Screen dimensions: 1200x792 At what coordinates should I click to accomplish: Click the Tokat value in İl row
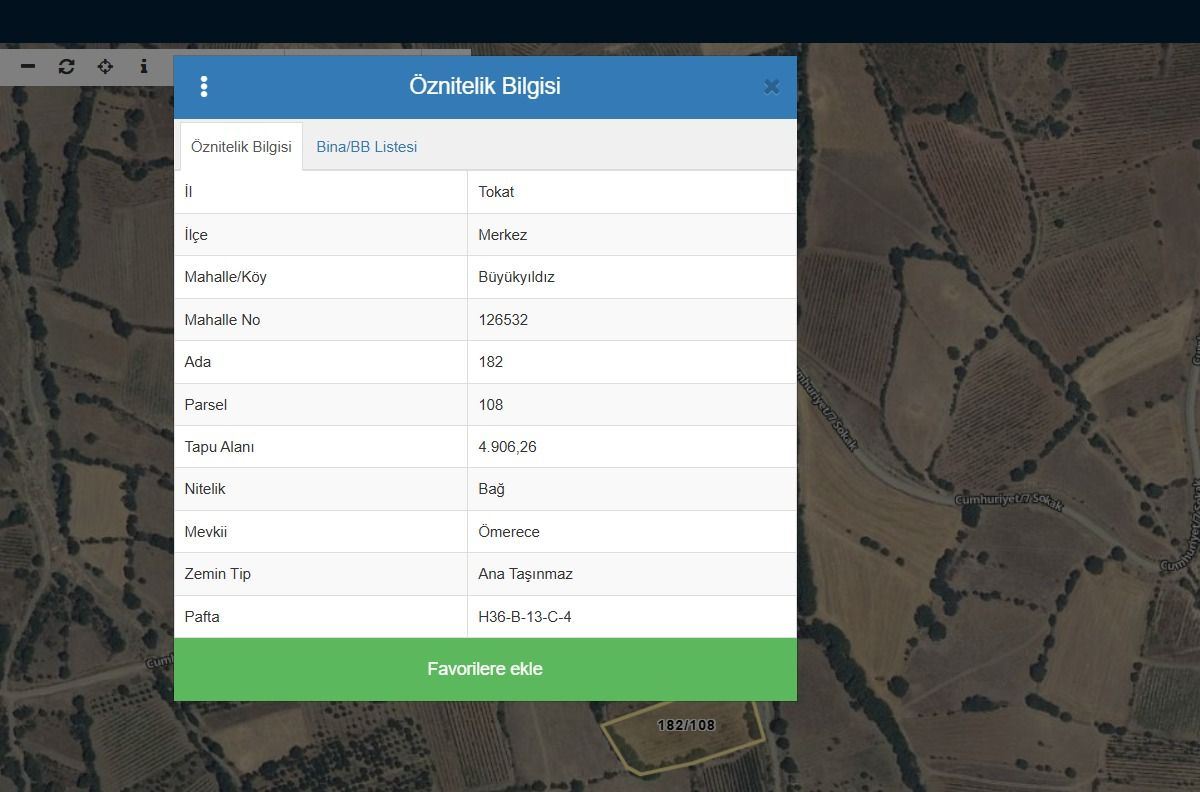click(496, 192)
